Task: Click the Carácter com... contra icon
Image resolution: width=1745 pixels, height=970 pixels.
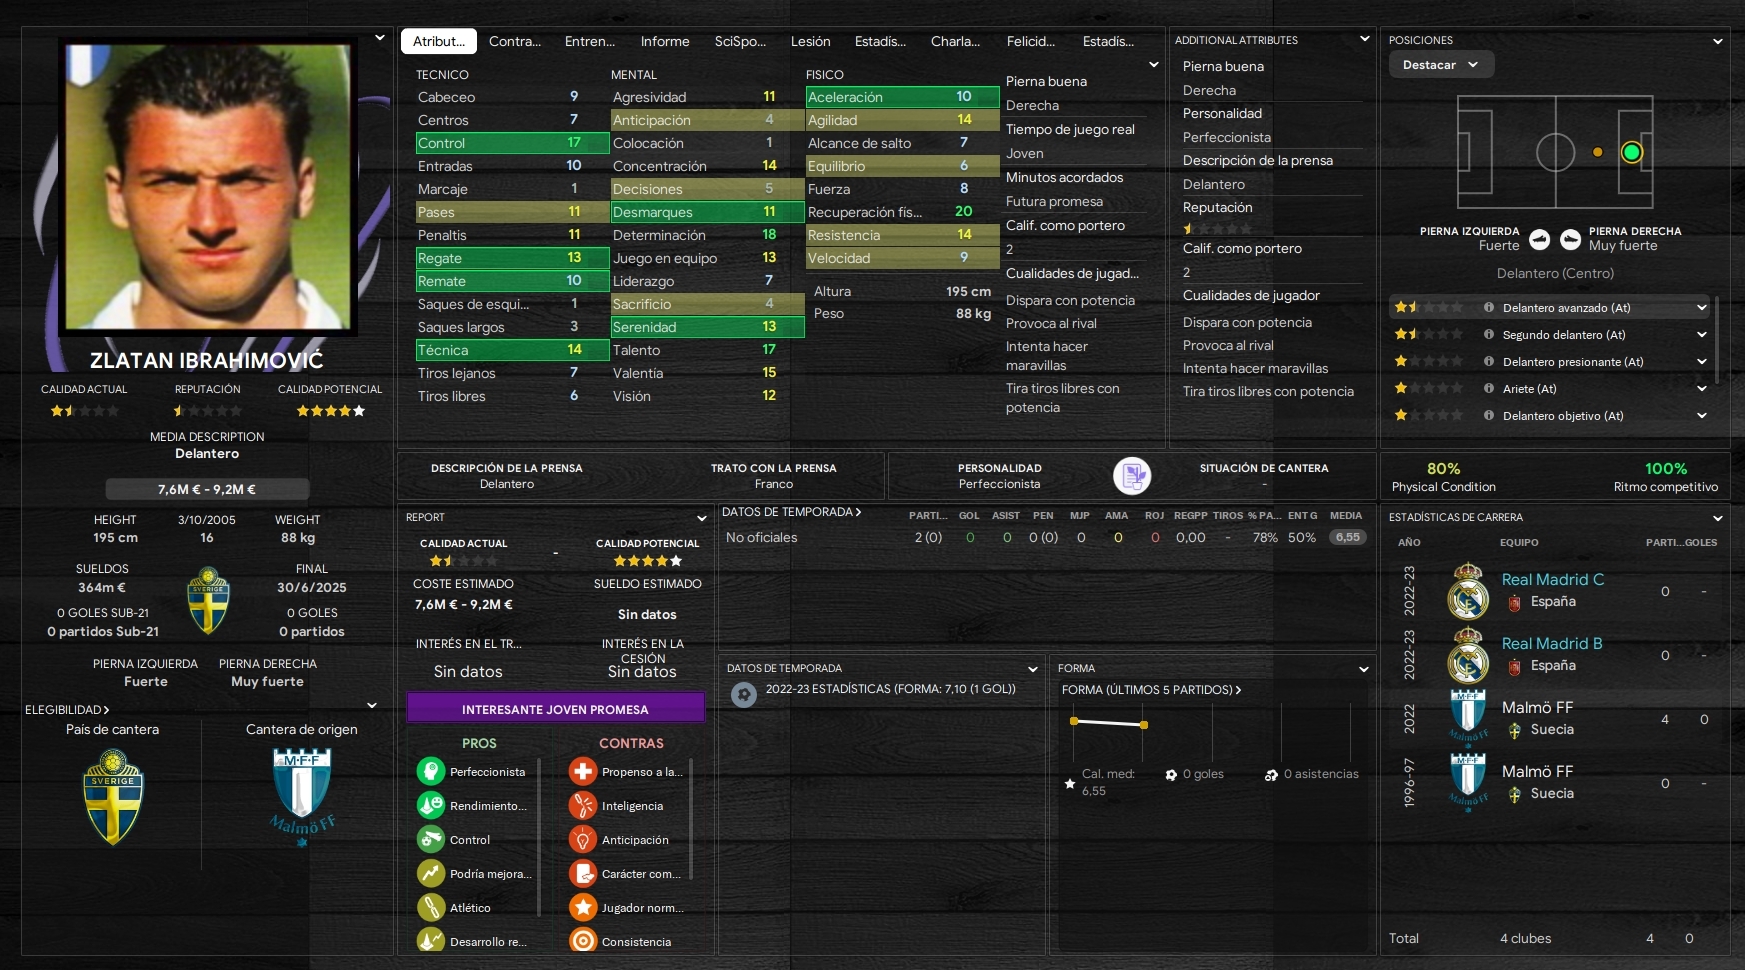Action: [583, 873]
